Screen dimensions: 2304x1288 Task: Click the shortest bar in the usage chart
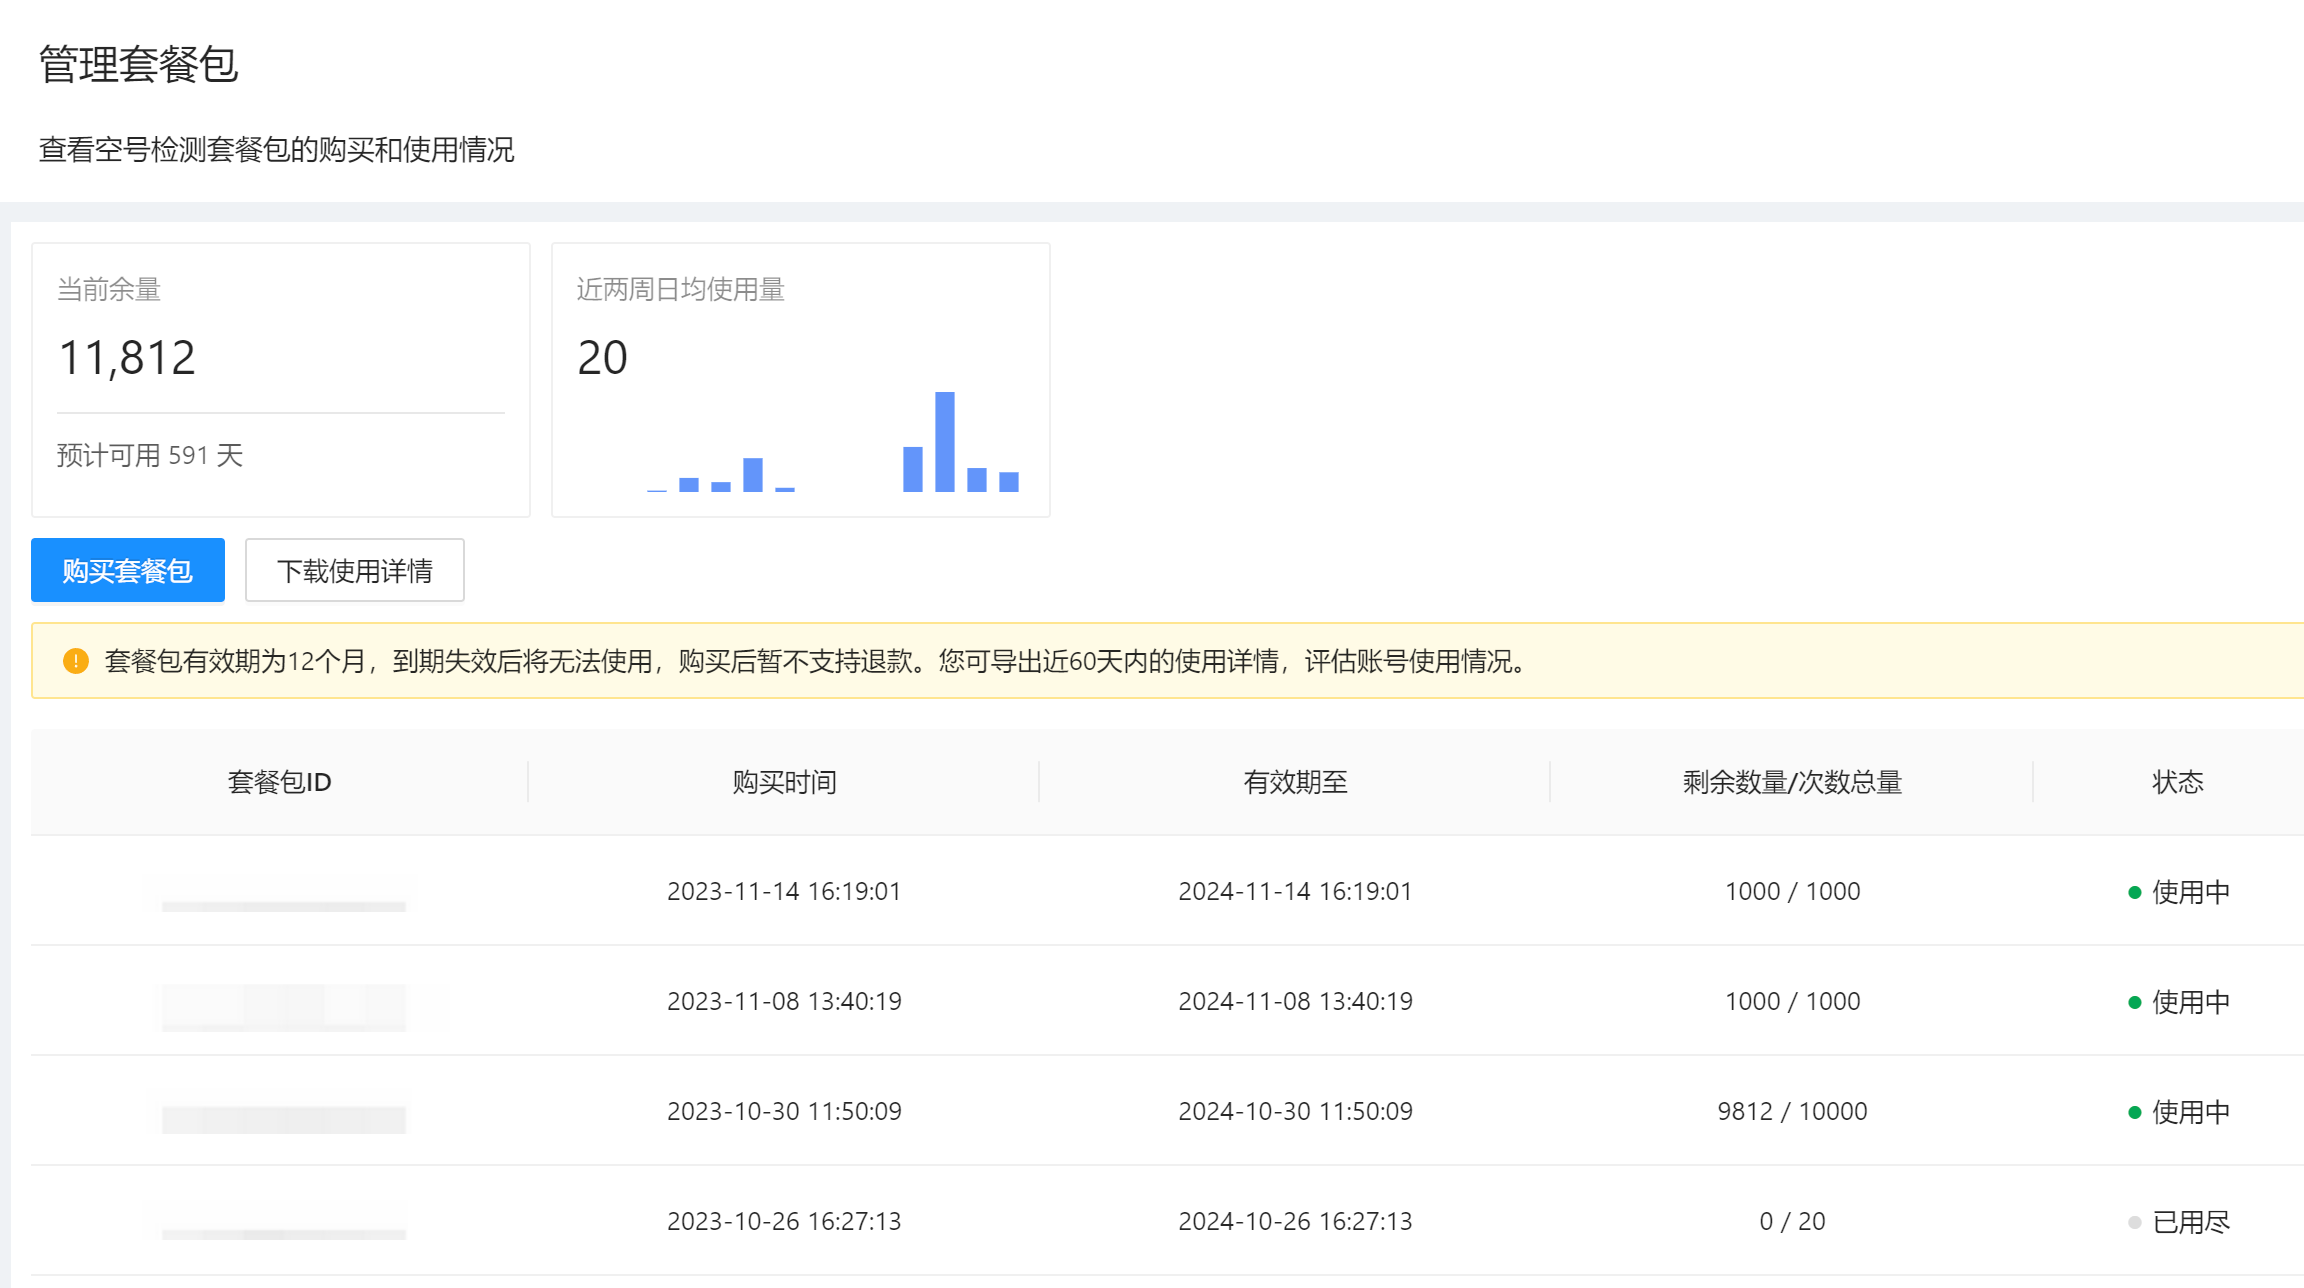pos(655,490)
